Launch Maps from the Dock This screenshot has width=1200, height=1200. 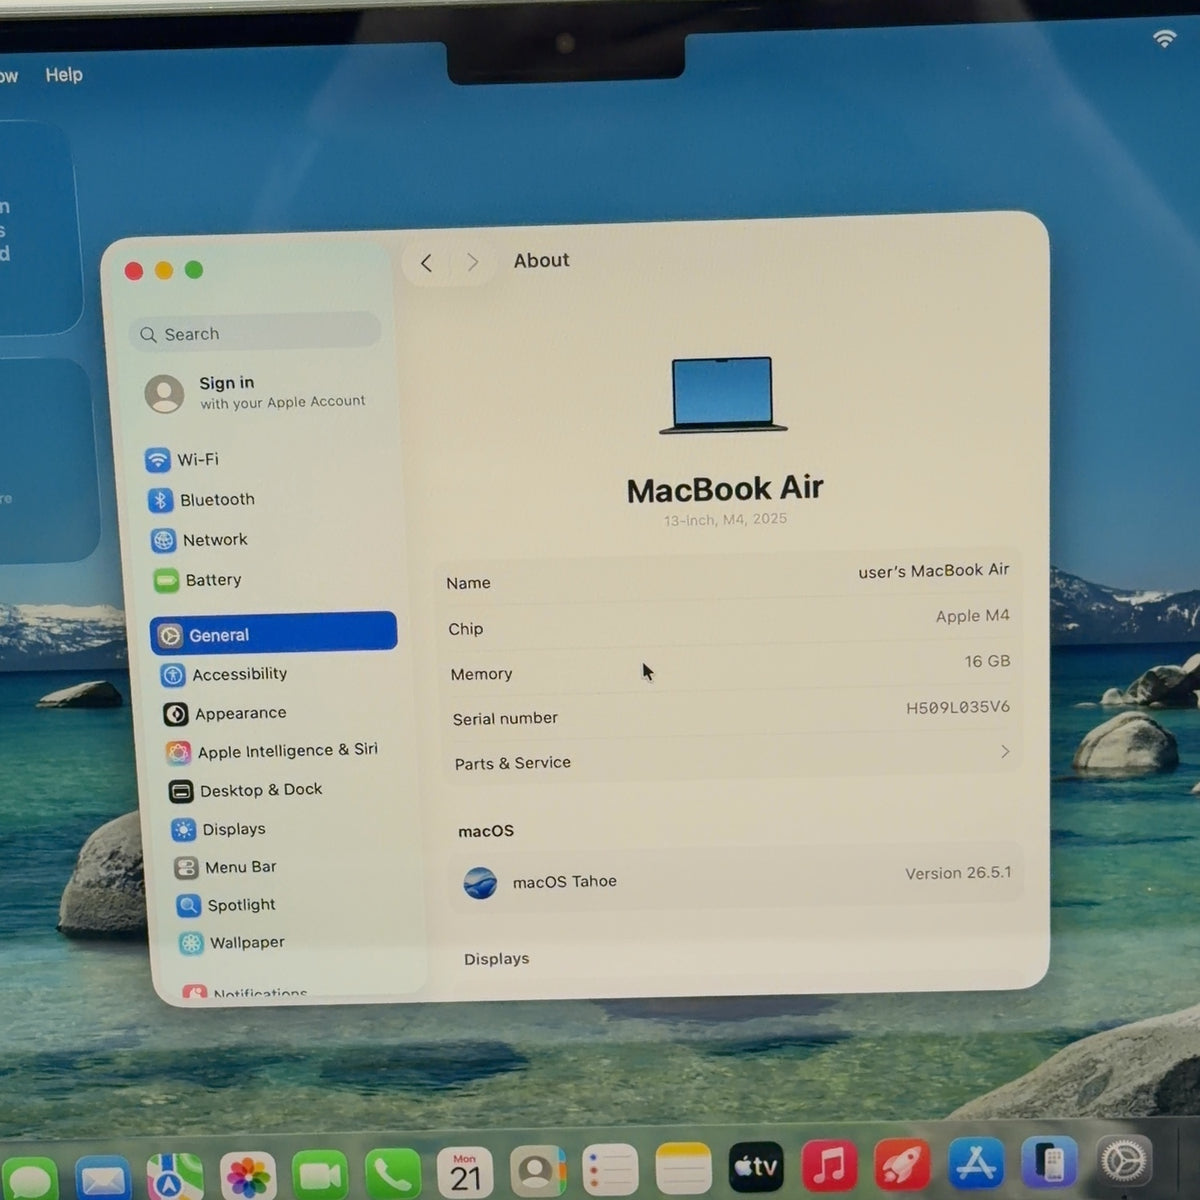coord(175,1175)
